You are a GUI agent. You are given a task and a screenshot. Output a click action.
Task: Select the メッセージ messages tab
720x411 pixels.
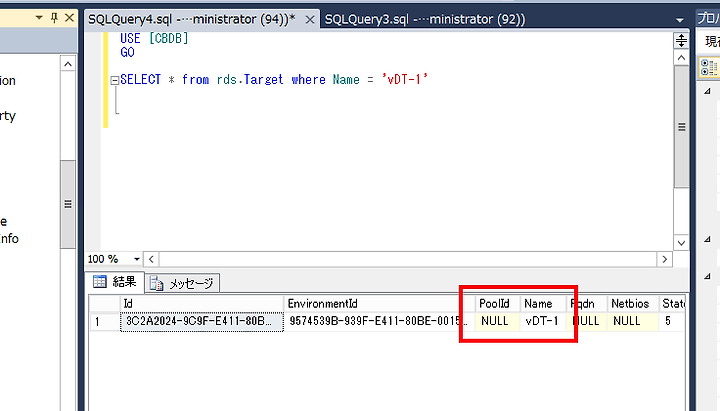pyautogui.click(x=182, y=283)
